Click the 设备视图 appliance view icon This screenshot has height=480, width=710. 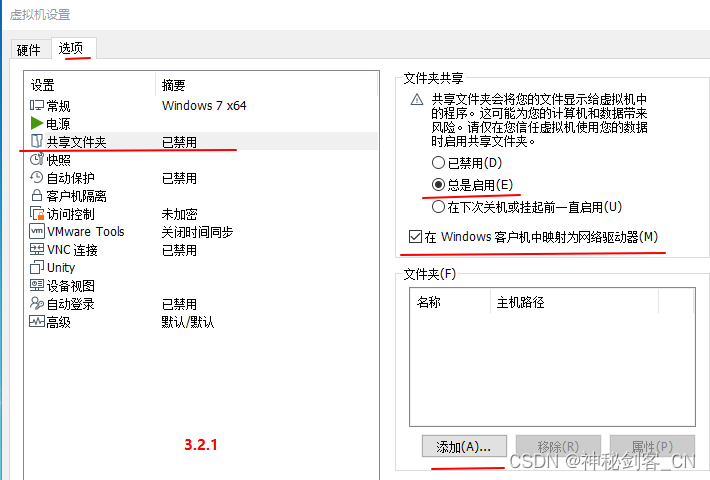tap(37, 285)
